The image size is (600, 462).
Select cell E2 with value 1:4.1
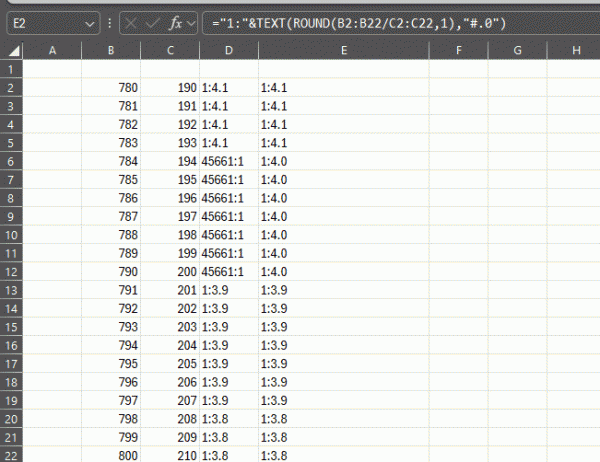pyautogui.click(x=342, y=88)
